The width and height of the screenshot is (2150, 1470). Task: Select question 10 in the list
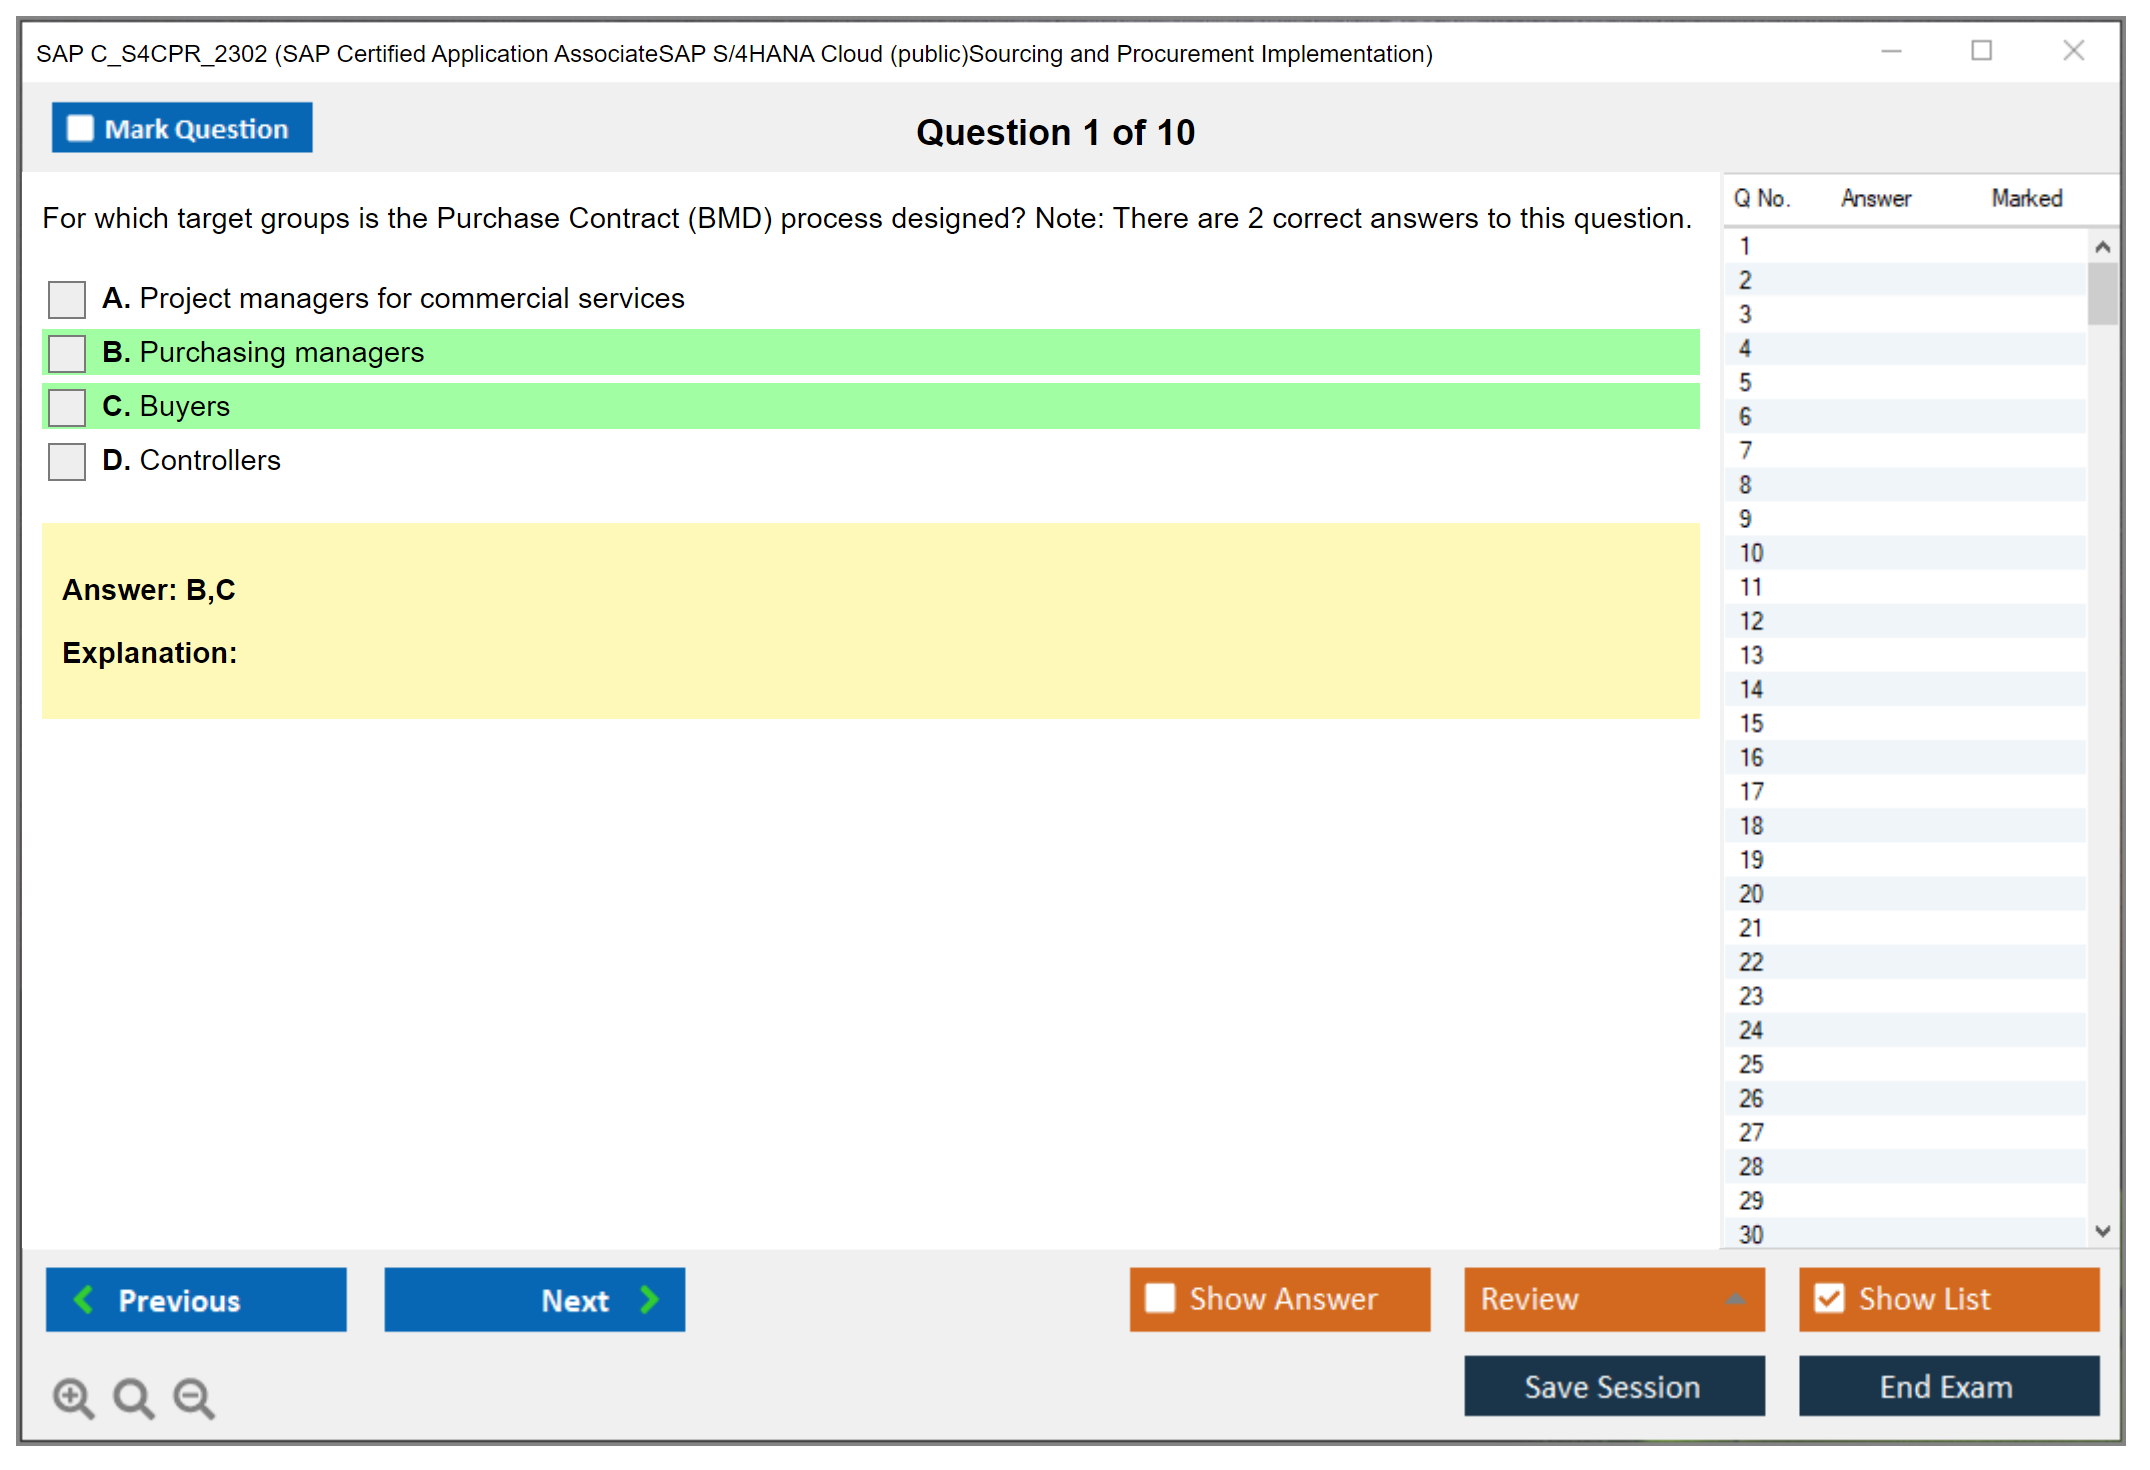point(1751,553)
